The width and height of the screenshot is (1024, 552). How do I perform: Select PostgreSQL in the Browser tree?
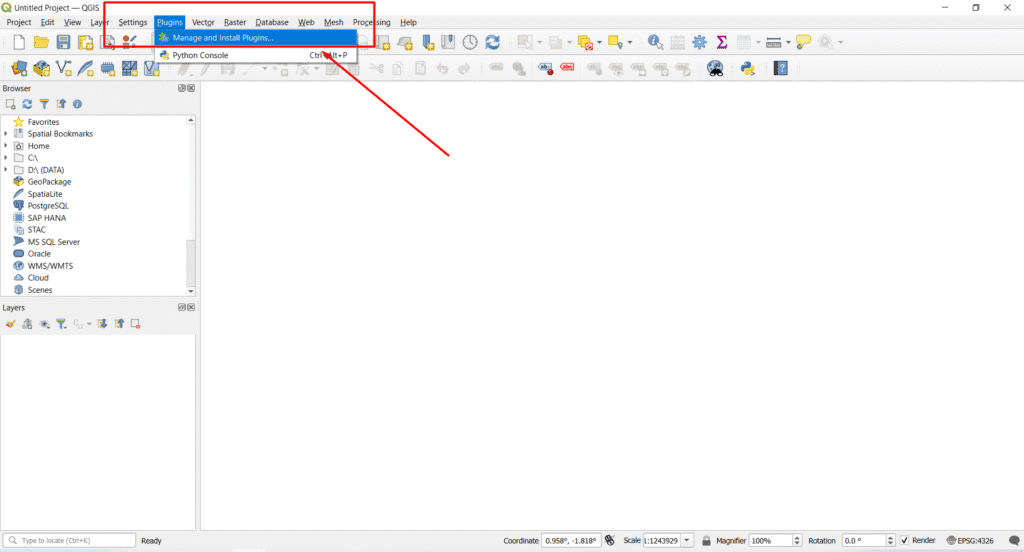click(x=48, y=206)
